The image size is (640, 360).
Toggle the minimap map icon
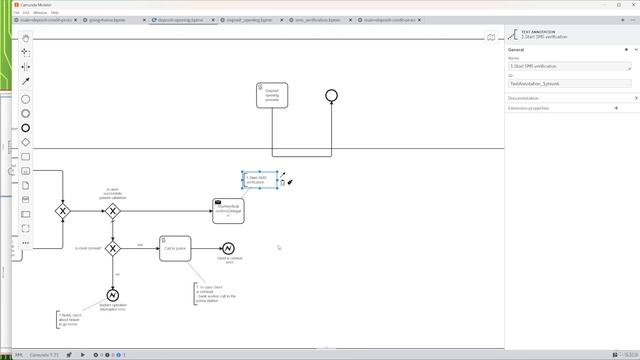point(491,38)
